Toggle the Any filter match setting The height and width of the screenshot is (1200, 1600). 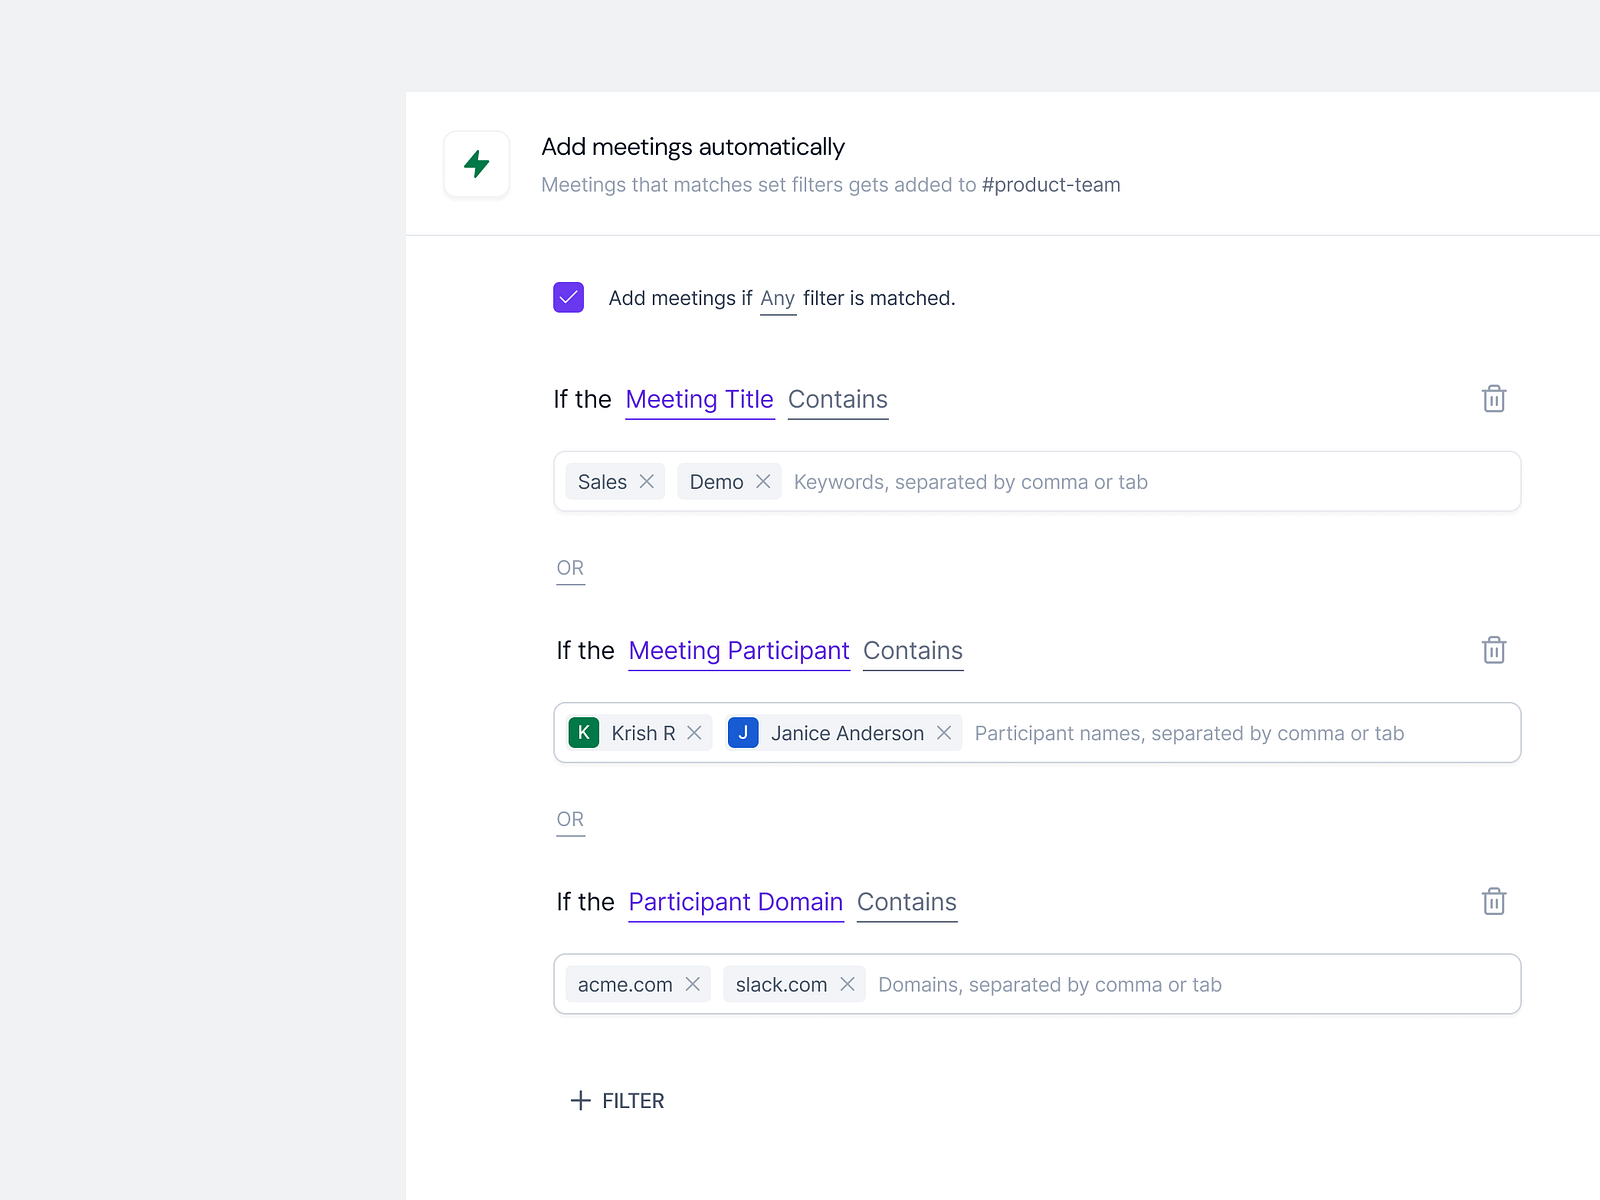click(x=778, y=297)
